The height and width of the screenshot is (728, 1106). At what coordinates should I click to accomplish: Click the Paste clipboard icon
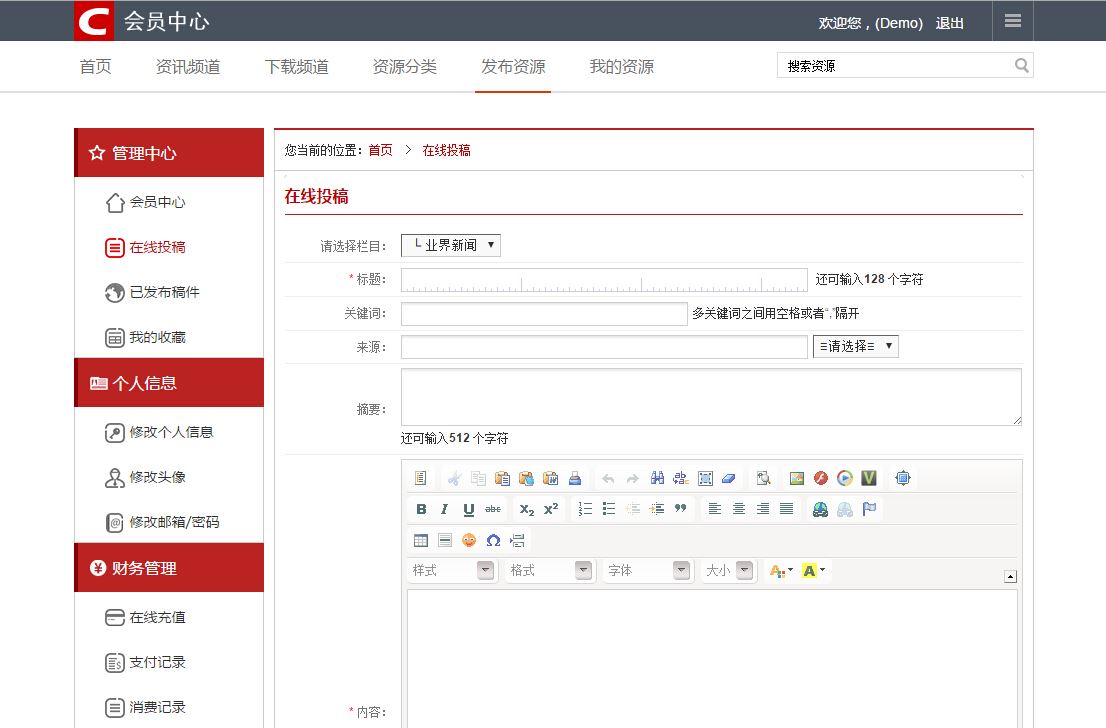coord(502,478)
